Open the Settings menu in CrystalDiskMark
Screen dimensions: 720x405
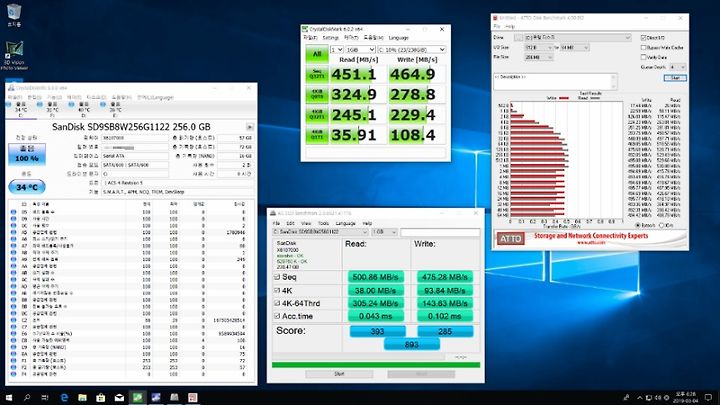330,38
